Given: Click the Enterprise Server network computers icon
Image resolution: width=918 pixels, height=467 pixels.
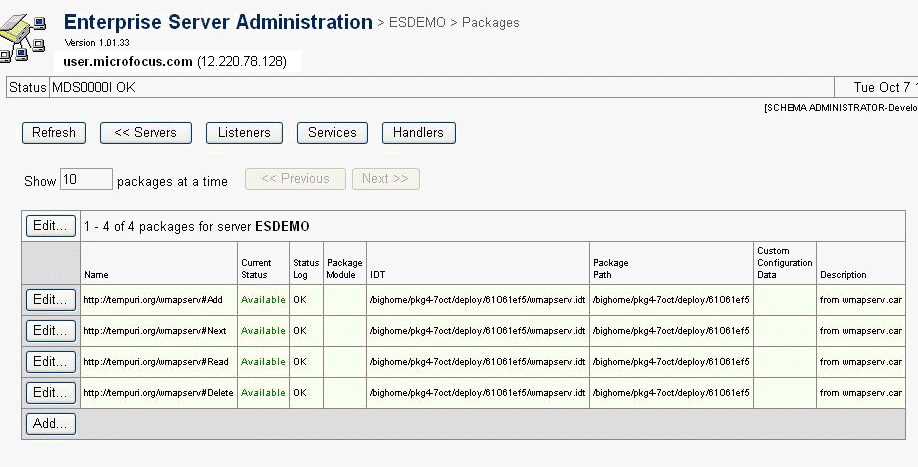Looking at the screenshot, I should click(25, 37).
